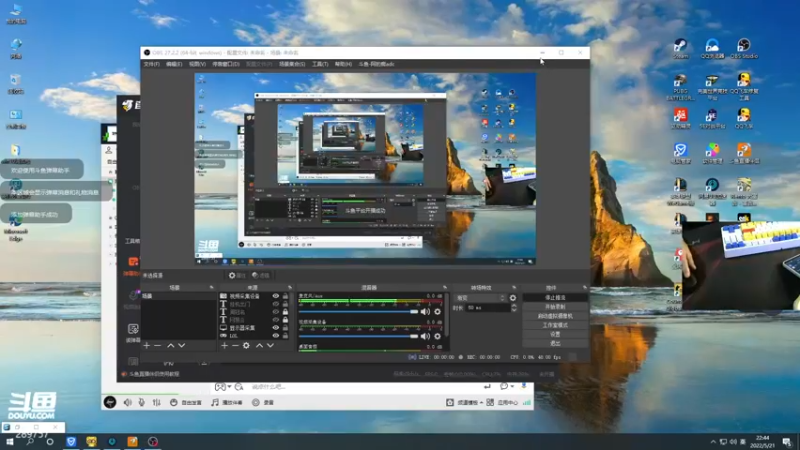Viewport: 800px width, 450px height.
Task: Open the Steam desktop shortcut
Action: pyautogui.click(x=681, y=49)
